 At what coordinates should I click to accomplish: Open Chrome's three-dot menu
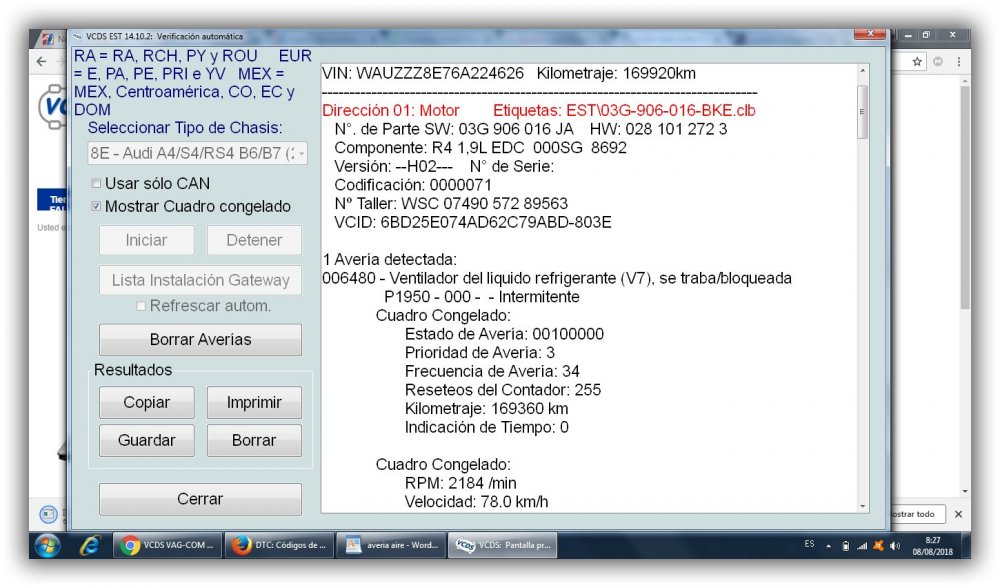click(x=959, y=62)
